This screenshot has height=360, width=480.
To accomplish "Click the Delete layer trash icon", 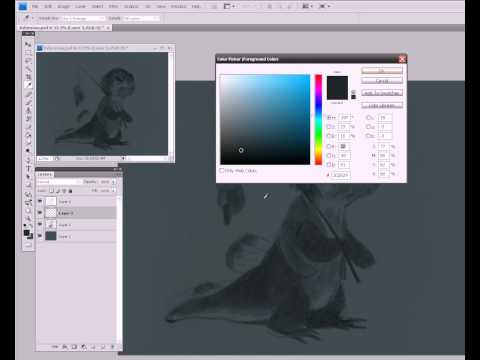I will pos(112,347).
